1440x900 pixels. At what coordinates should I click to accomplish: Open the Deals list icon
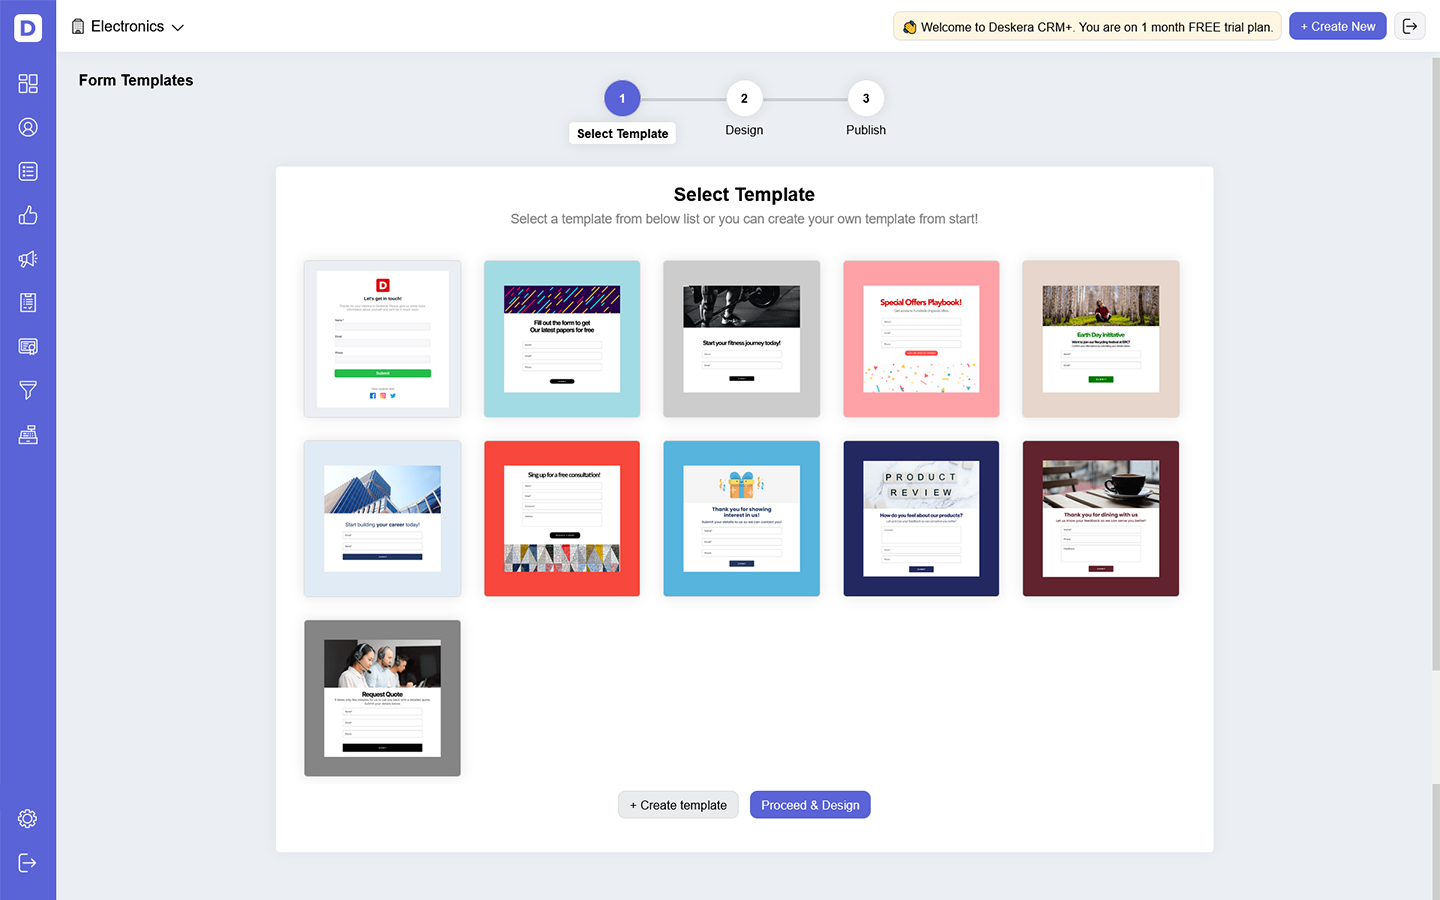[27, 171]
